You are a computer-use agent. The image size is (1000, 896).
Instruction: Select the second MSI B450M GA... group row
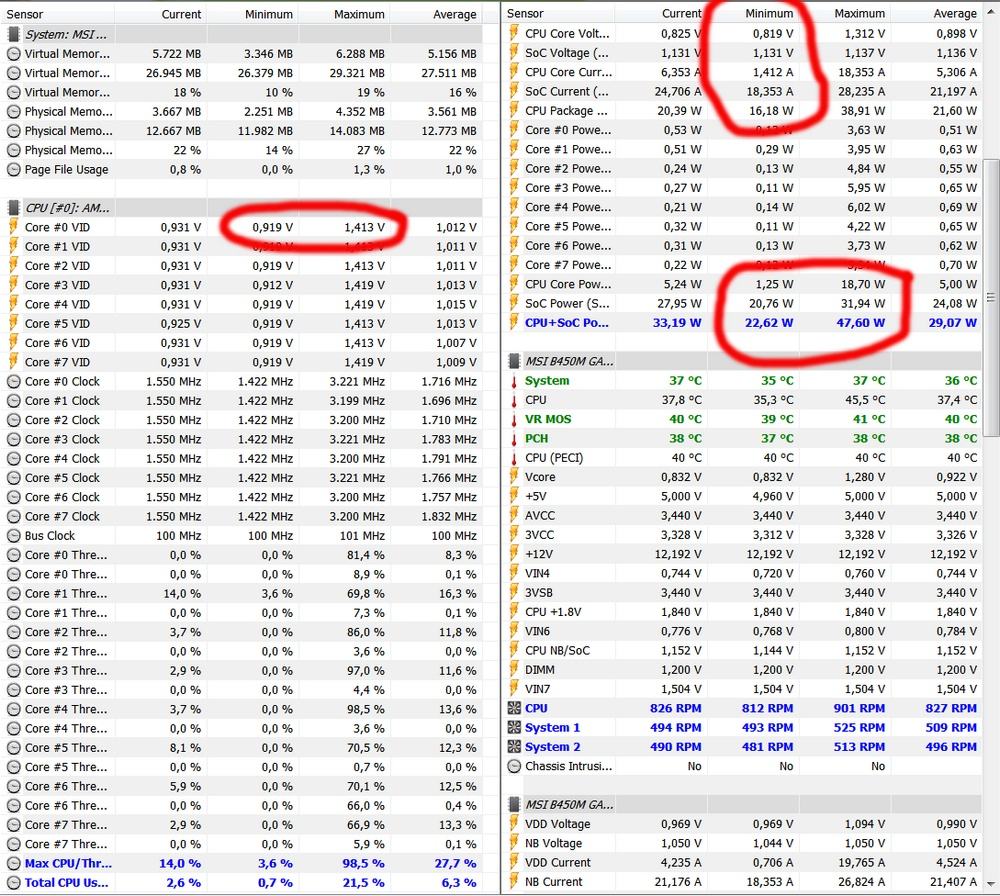[743, 804]
